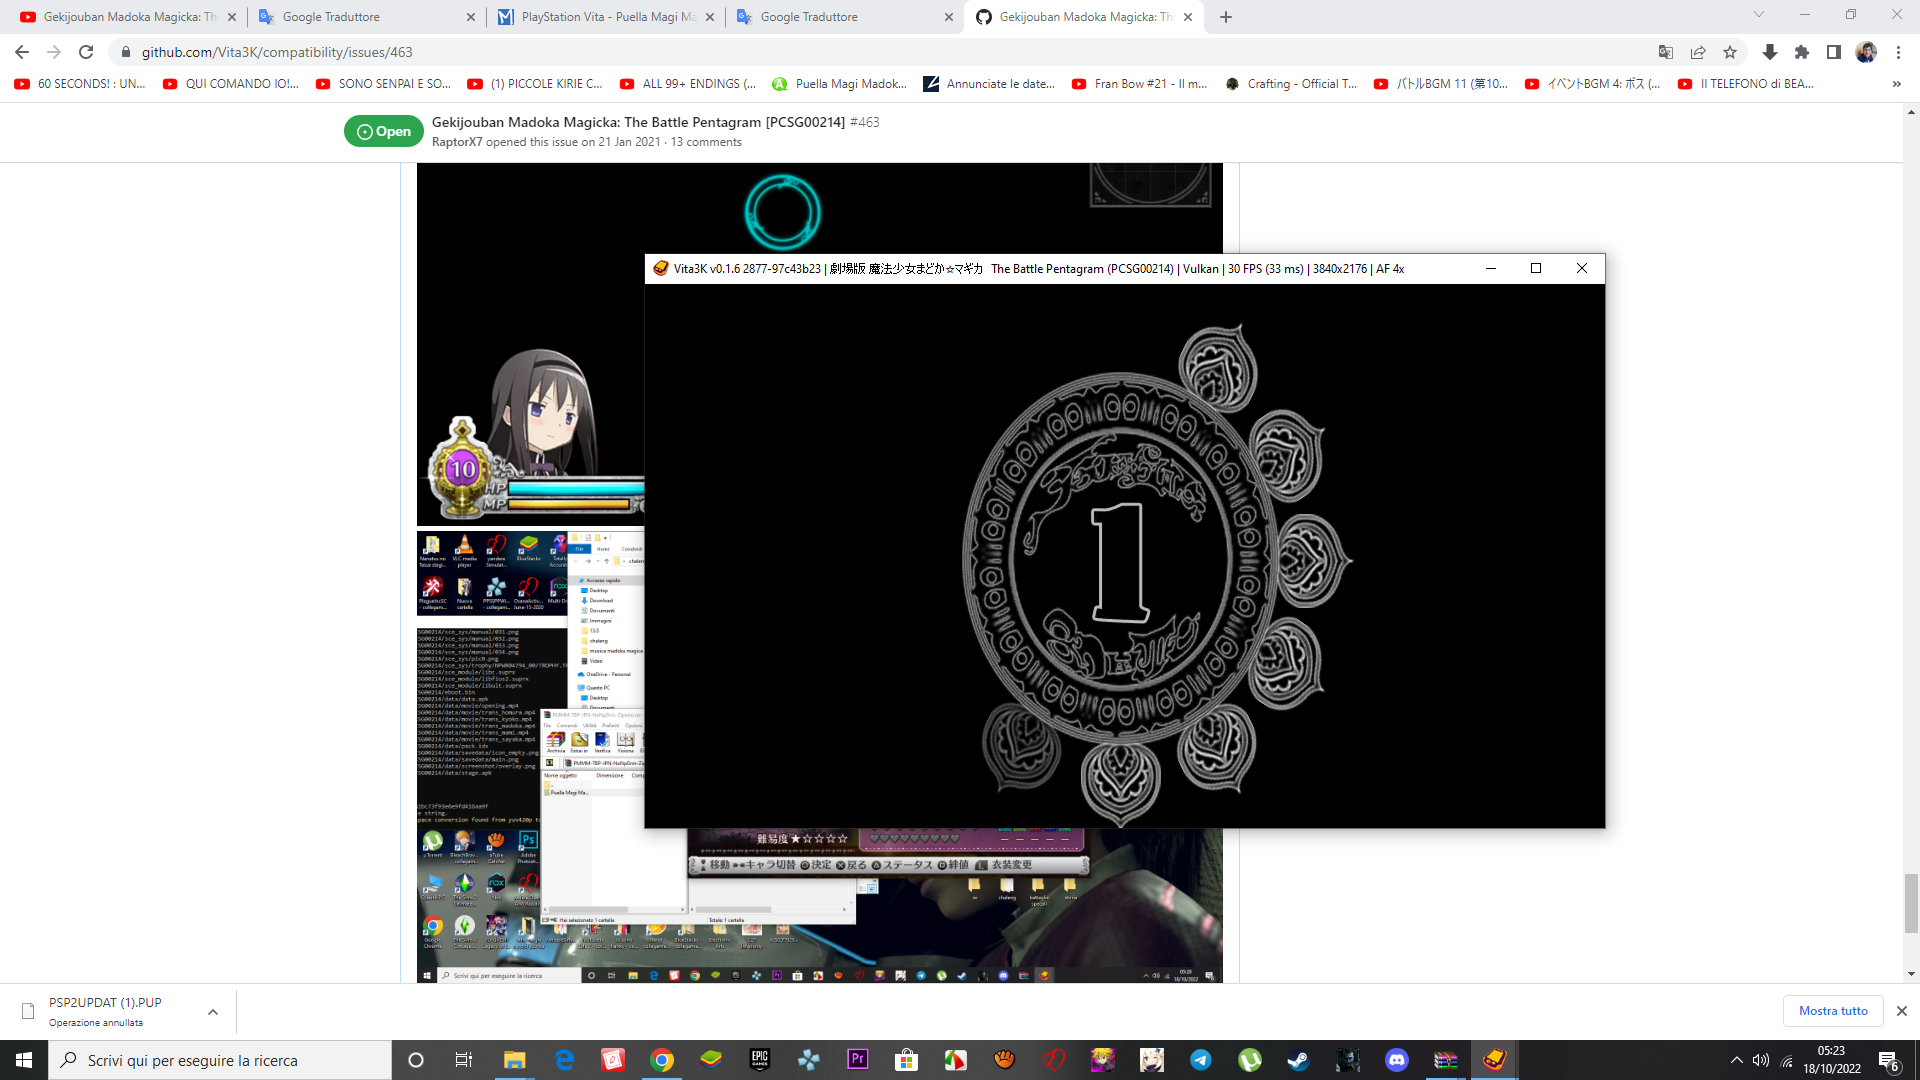This screenshot has width=1920, height=1080.
Task: Click the Windows search box
Action: click(x=220, y=1060)
